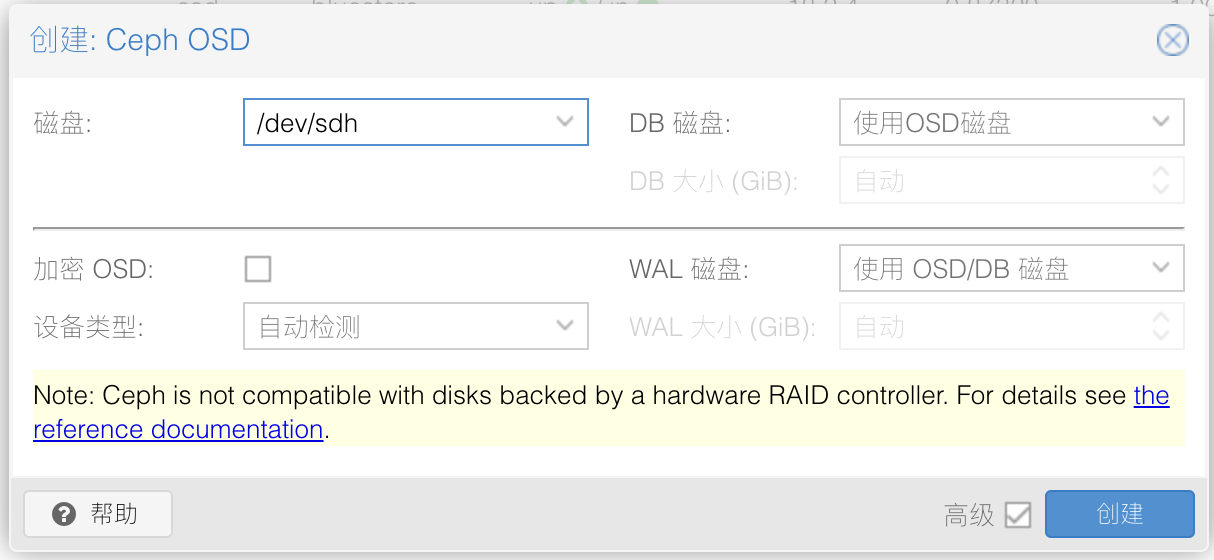This screenshot has height=560, width=1214.
Task: Open the 磁盘 /dev/sdh dropdown arrow
Action: click(565, 122)
